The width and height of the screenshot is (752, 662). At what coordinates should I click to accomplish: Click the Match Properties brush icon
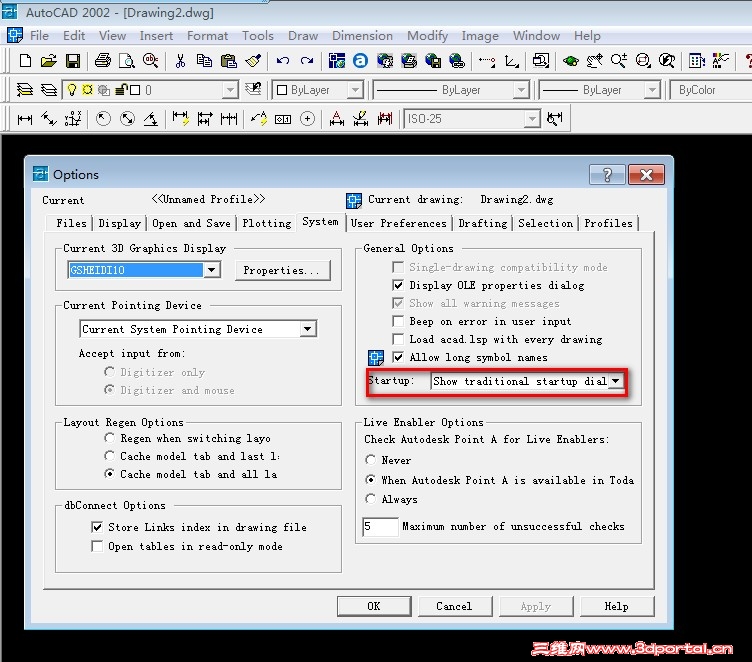253,61
